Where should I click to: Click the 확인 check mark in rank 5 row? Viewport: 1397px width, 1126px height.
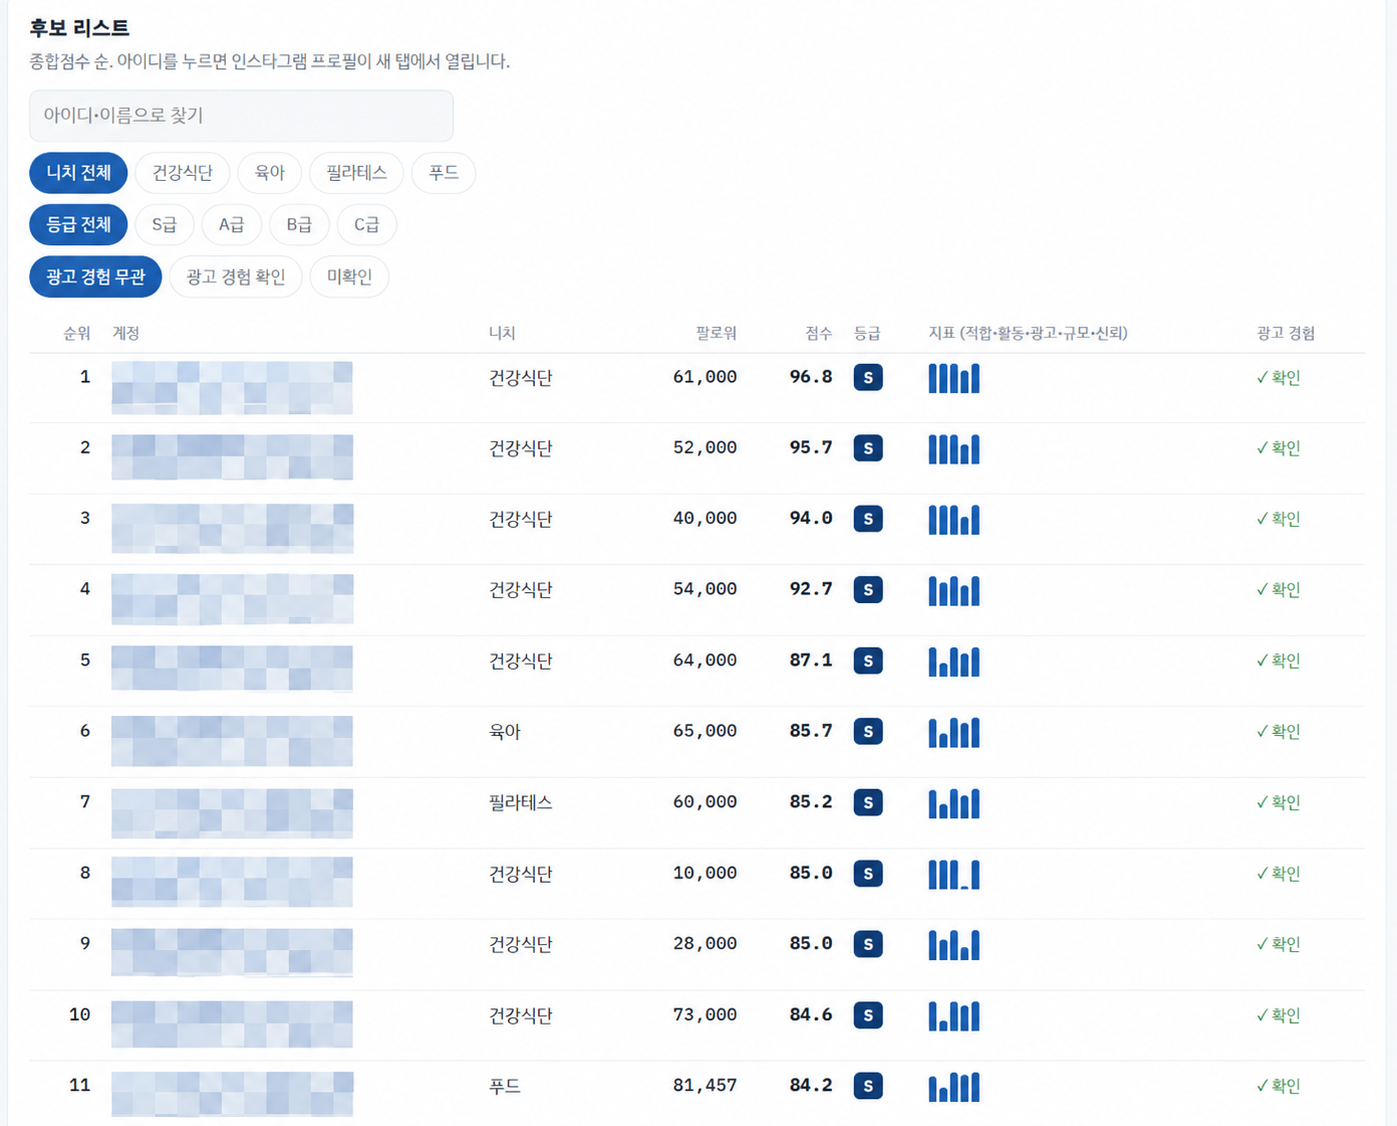pyautogui.click(x=1278, y=661)
